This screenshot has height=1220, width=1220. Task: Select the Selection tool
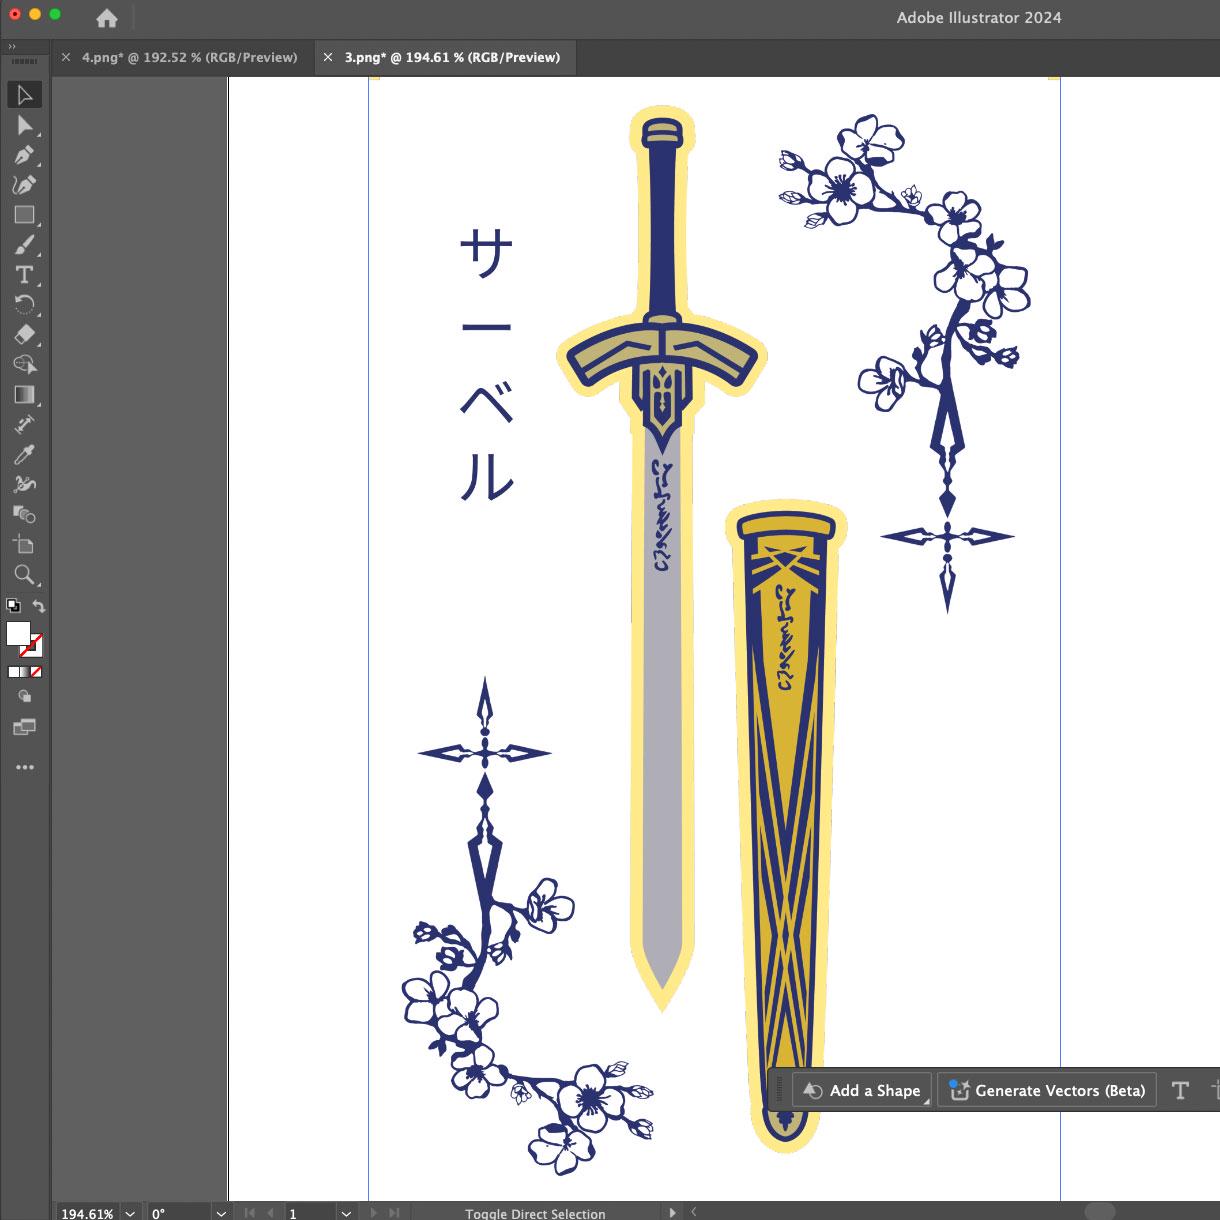(24, 94)
